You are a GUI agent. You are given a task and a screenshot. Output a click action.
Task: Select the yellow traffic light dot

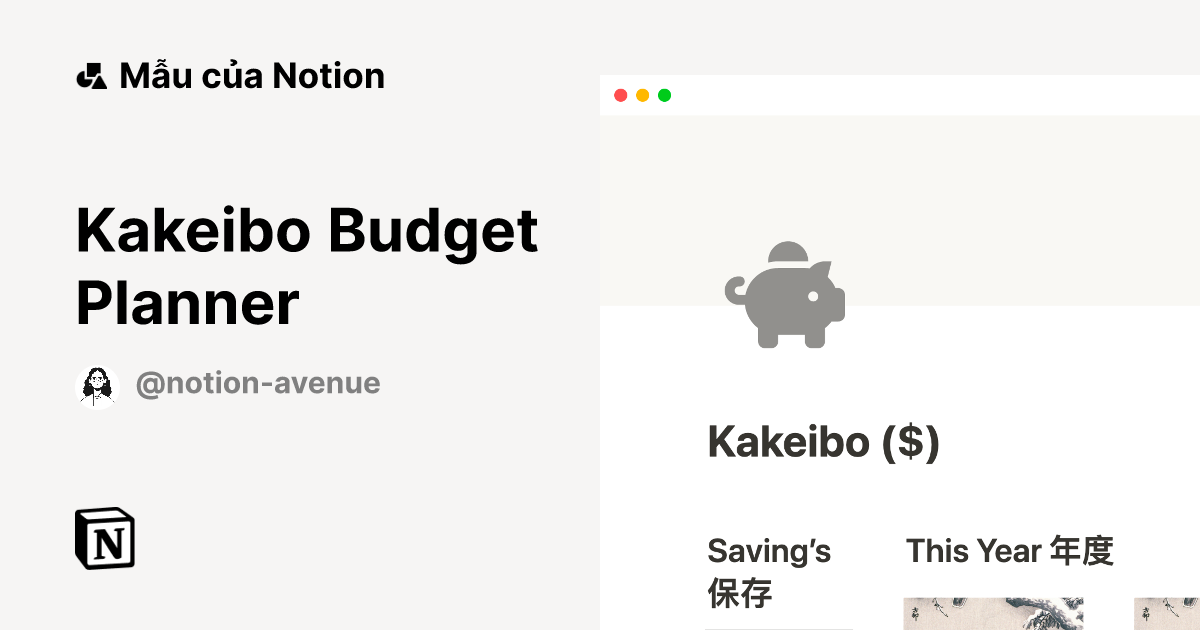643,95
